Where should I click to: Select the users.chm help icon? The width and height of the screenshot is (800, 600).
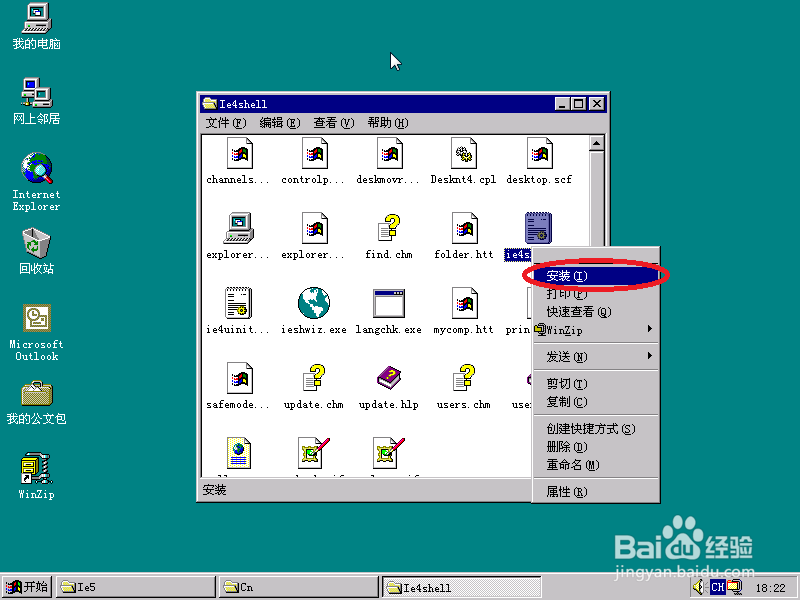click(x=463, y=378)
